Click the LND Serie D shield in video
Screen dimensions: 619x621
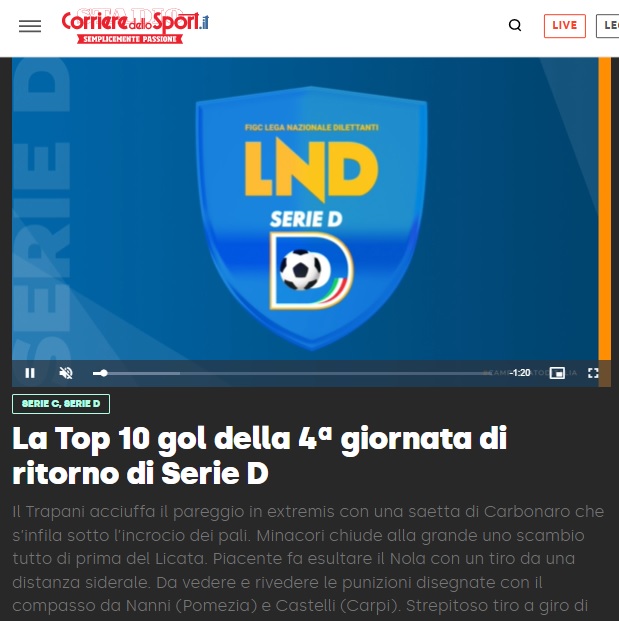click(312, 218)
